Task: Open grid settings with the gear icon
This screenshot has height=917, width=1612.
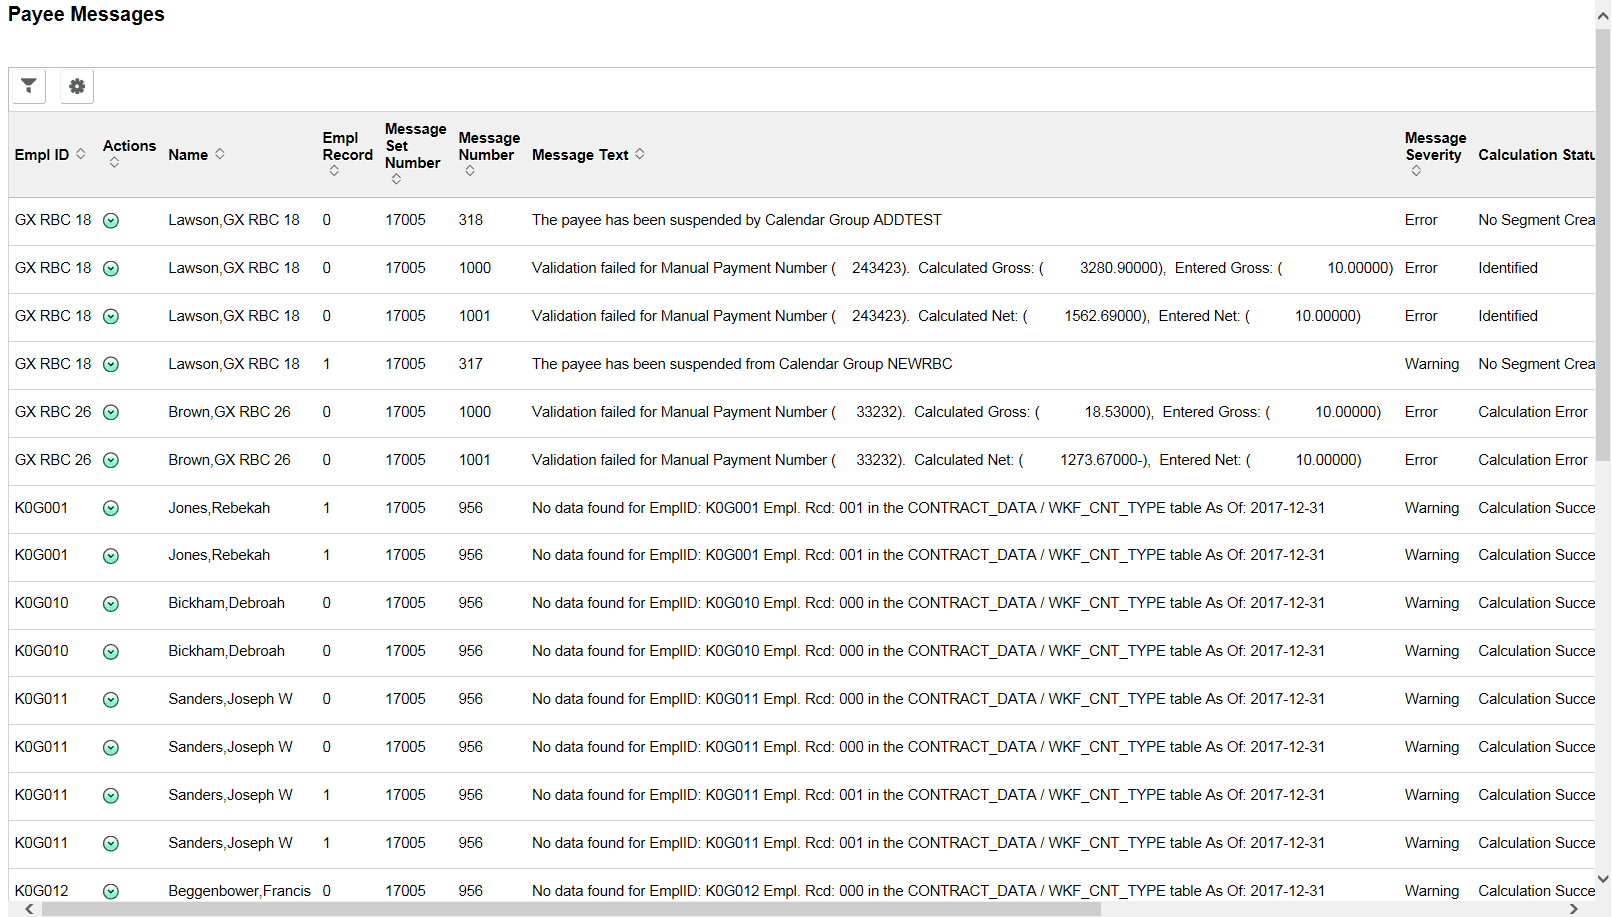Action: (x=77, y=86)
